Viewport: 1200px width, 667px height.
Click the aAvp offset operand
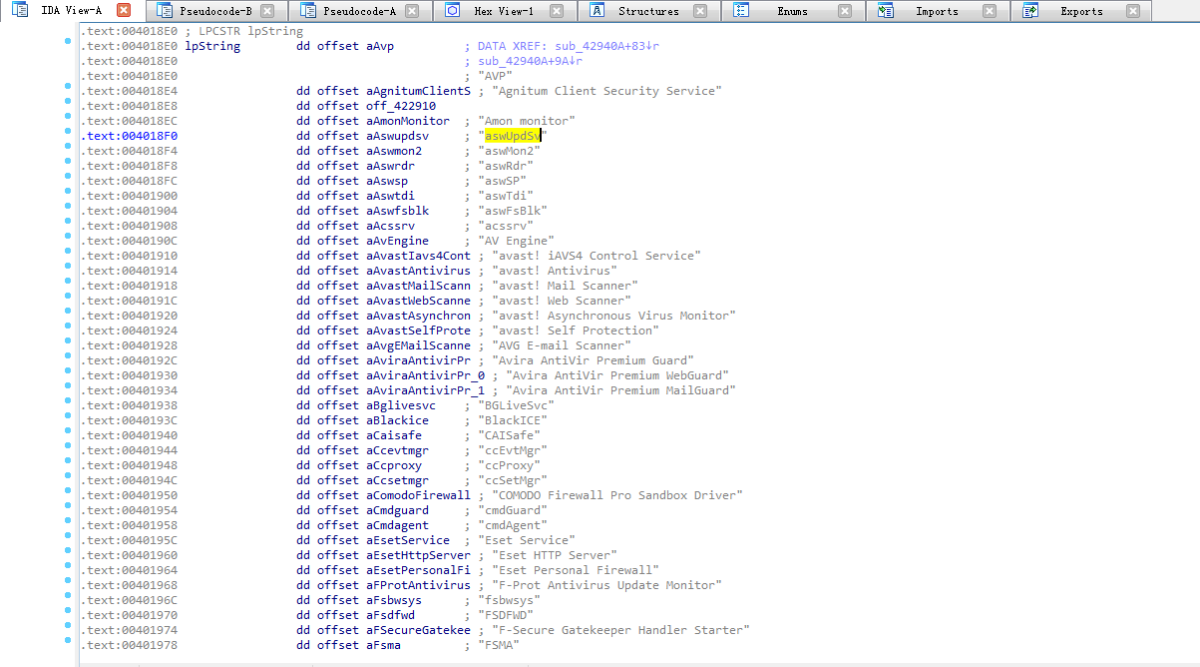380,46
